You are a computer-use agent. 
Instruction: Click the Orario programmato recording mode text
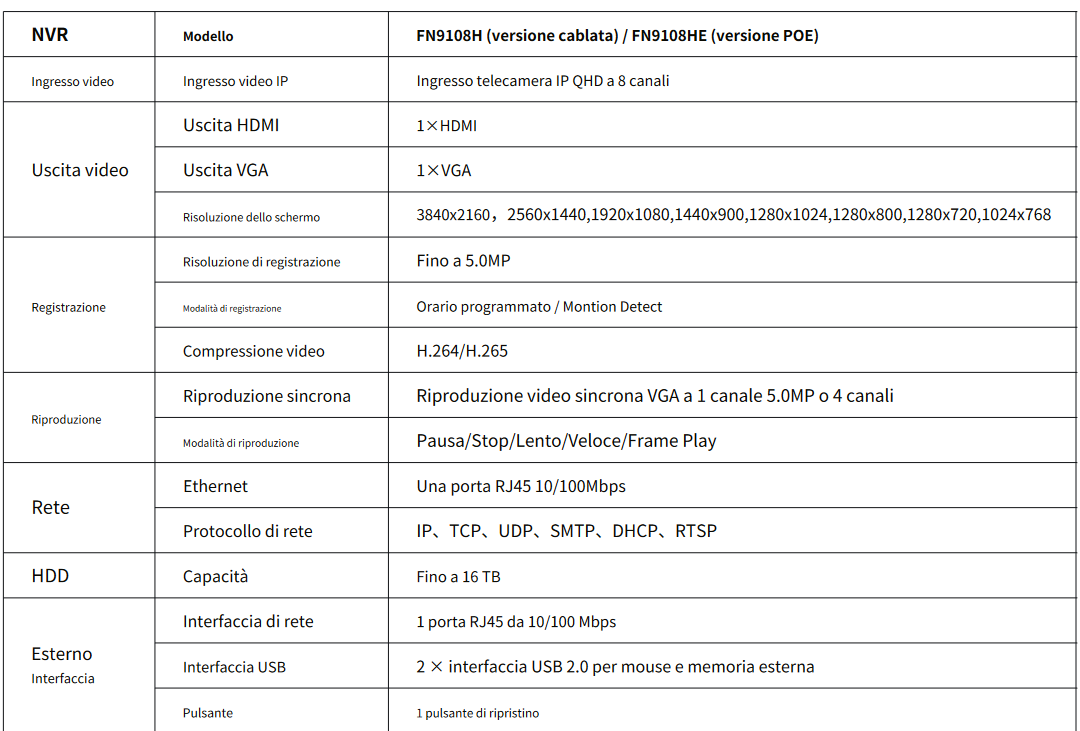539,307
